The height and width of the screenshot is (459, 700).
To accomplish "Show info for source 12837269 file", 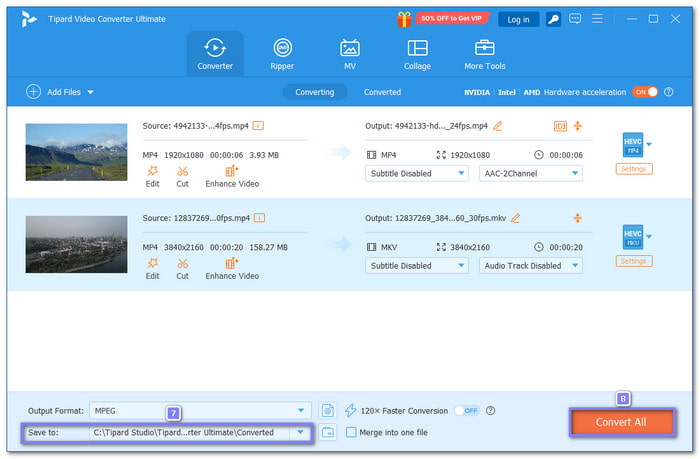I will (x=259, y=218).
